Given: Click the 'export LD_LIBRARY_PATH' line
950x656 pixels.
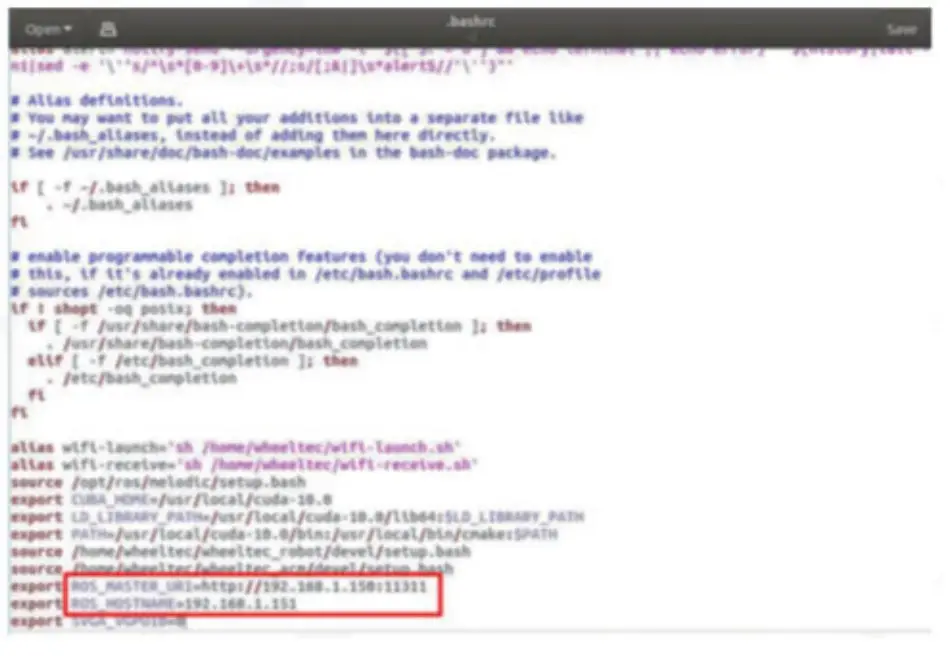Looking at the screenshot, I should [x=297, y=517].
